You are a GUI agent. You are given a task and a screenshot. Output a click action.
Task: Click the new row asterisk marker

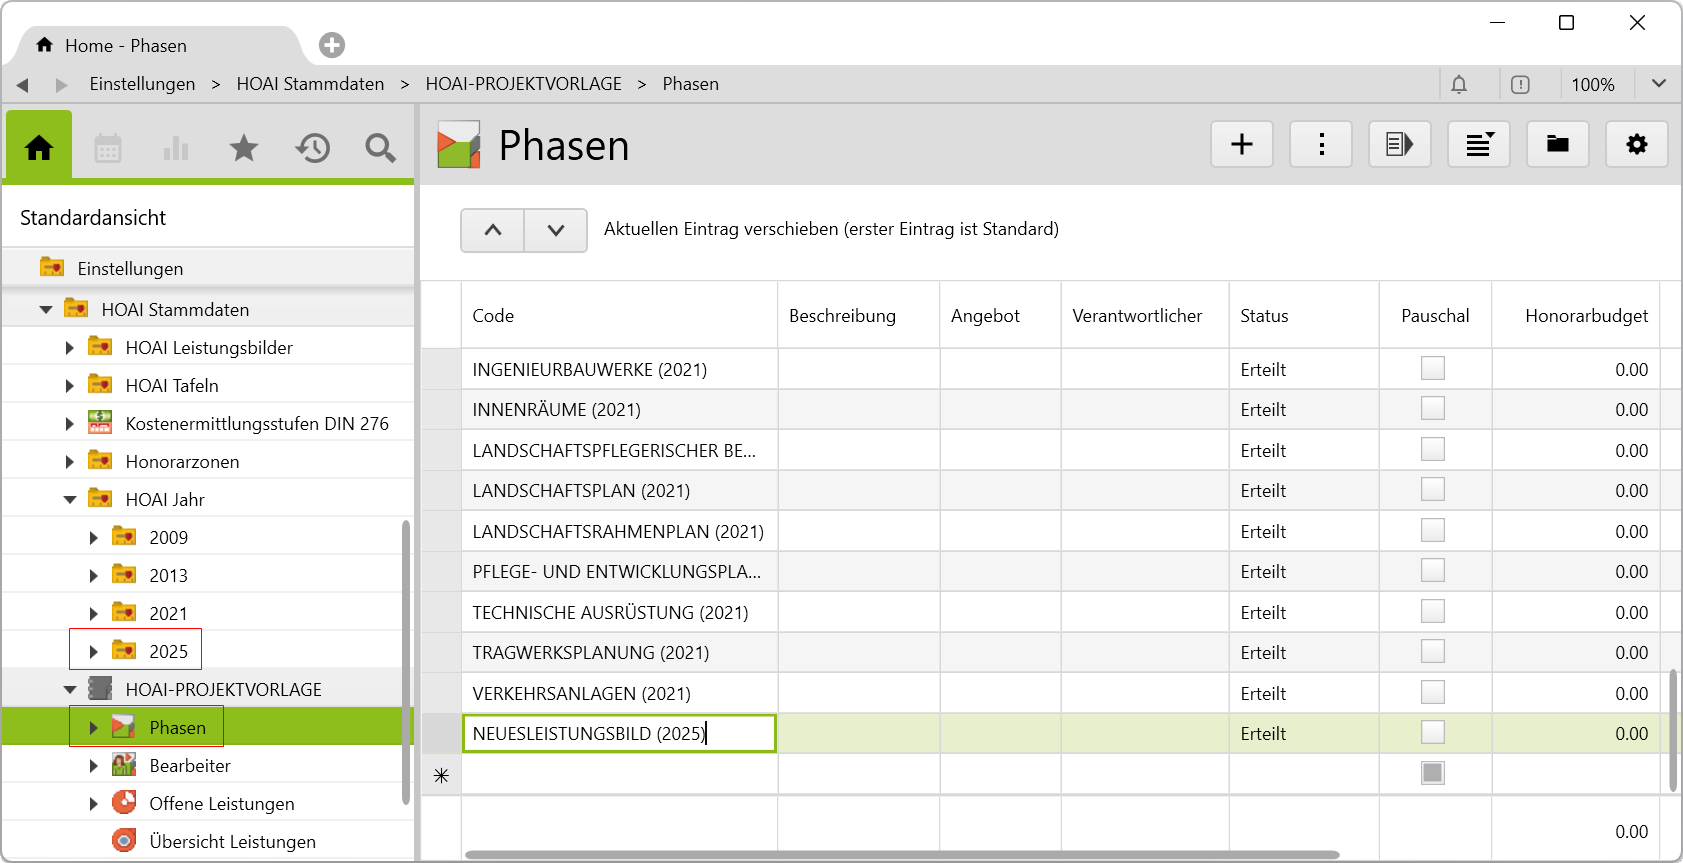coord(441,775)
